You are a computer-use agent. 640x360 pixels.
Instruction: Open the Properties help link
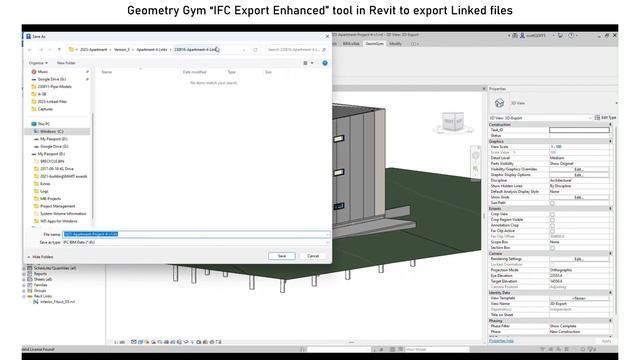(x=501, y=340)
